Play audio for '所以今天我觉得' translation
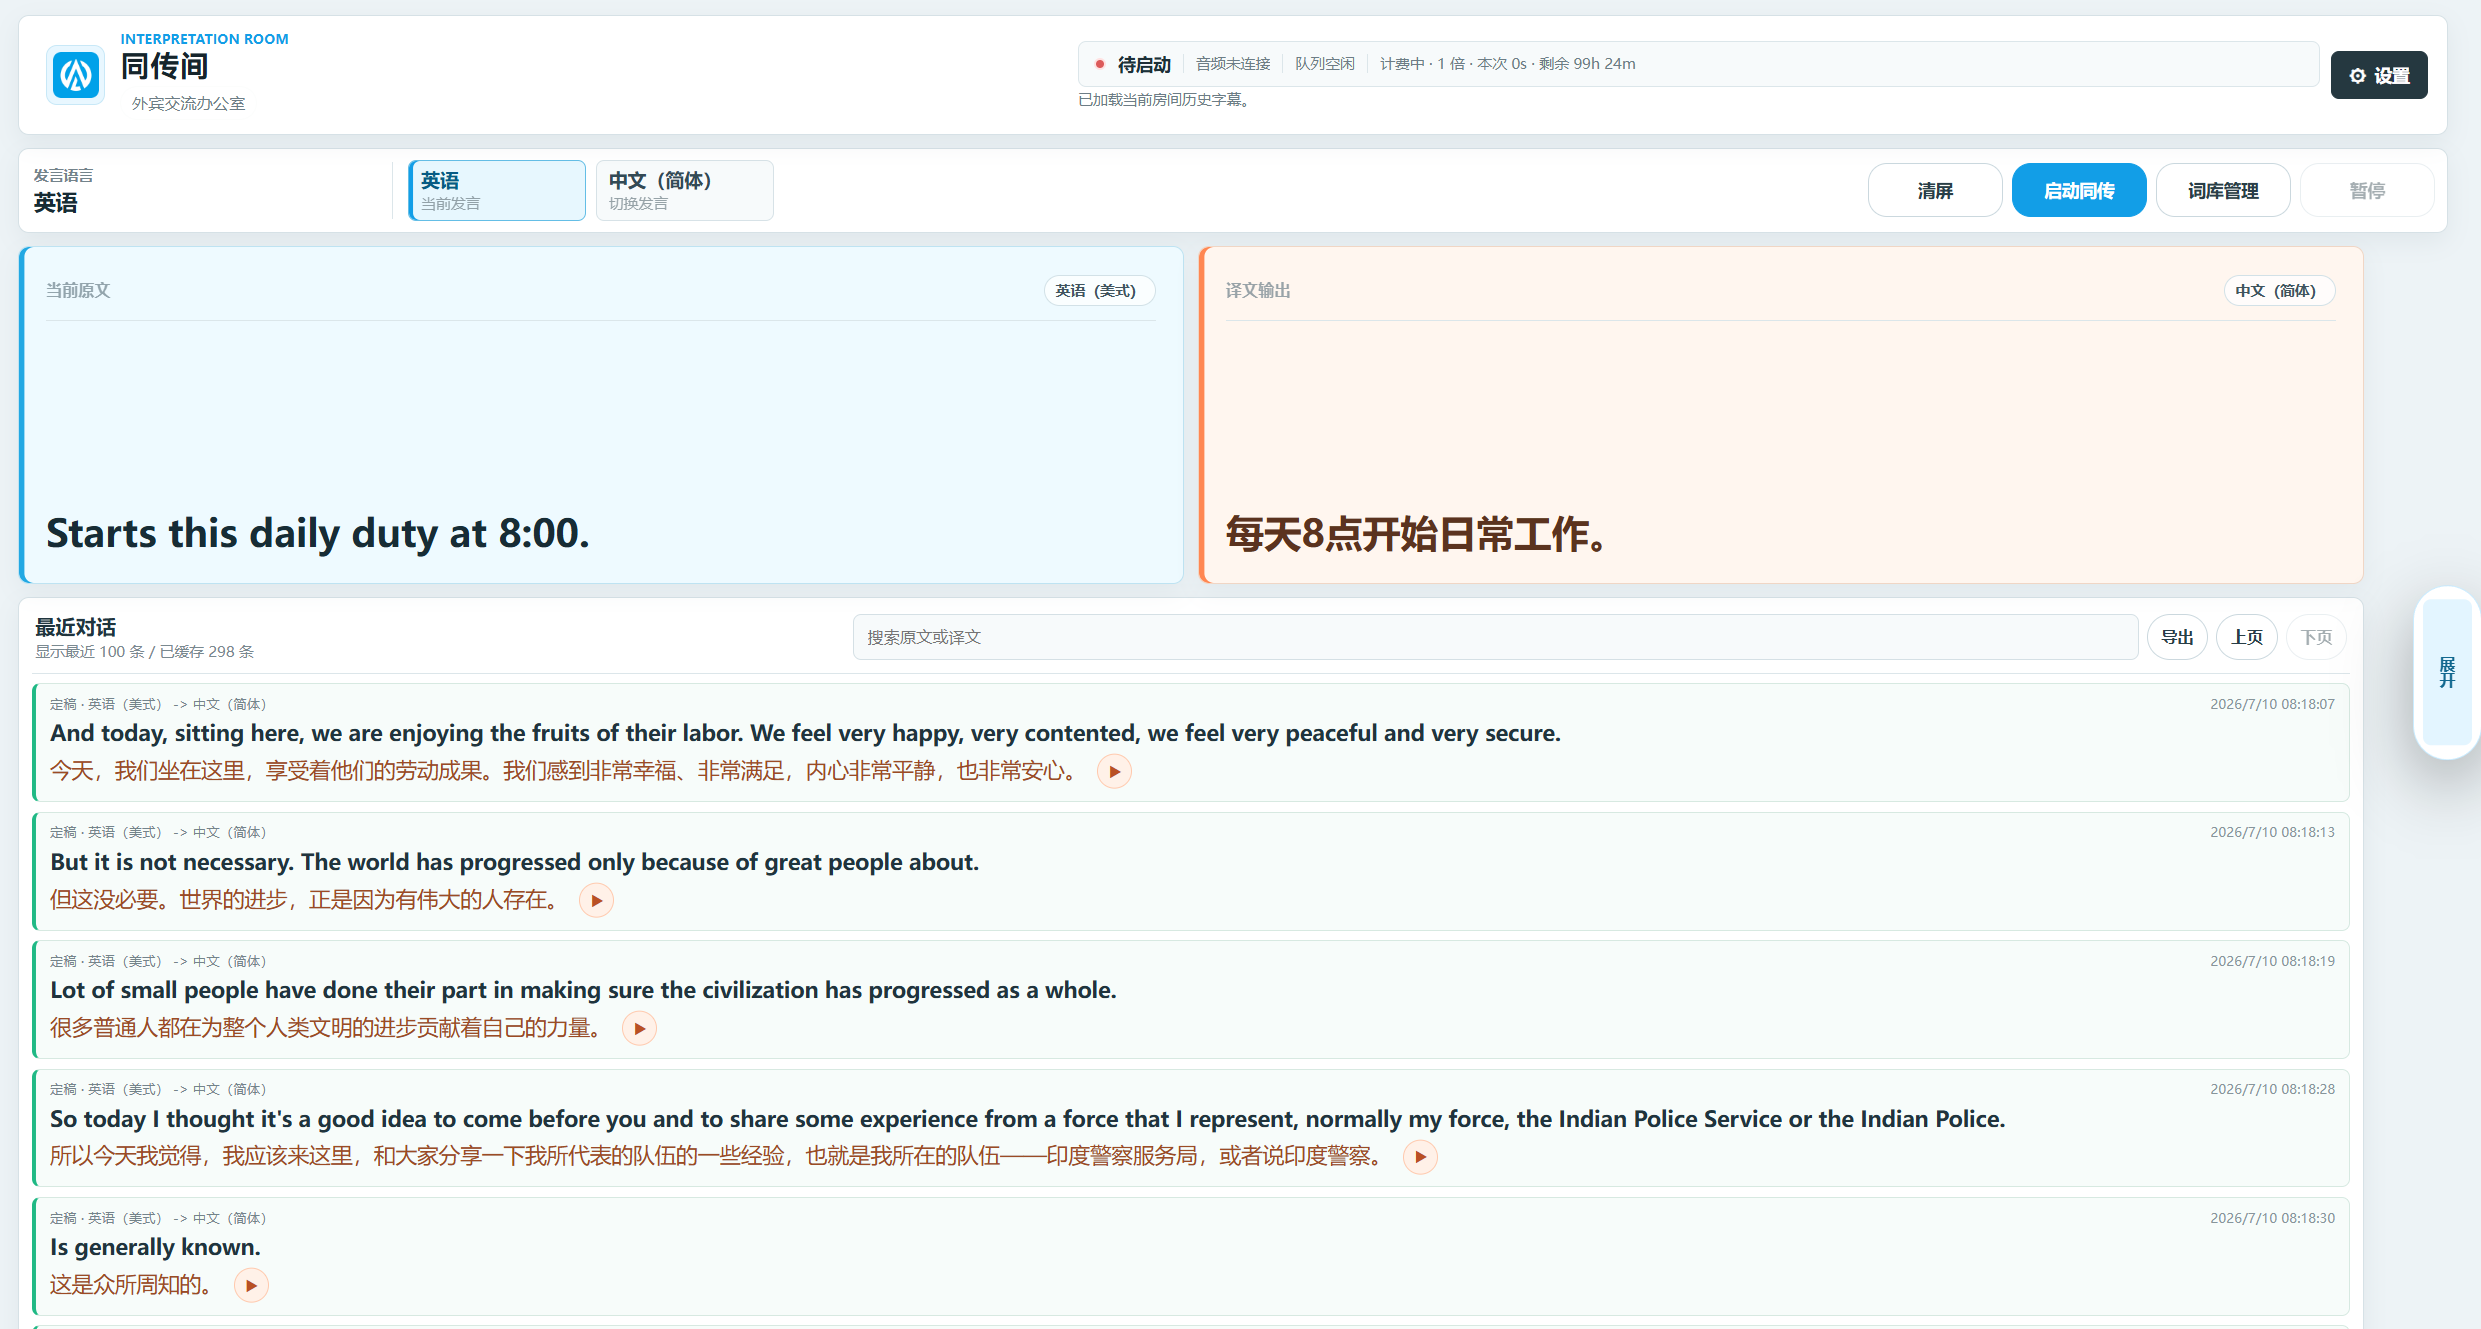Viewport: 2481px width, 1329px height. 1420,1156
